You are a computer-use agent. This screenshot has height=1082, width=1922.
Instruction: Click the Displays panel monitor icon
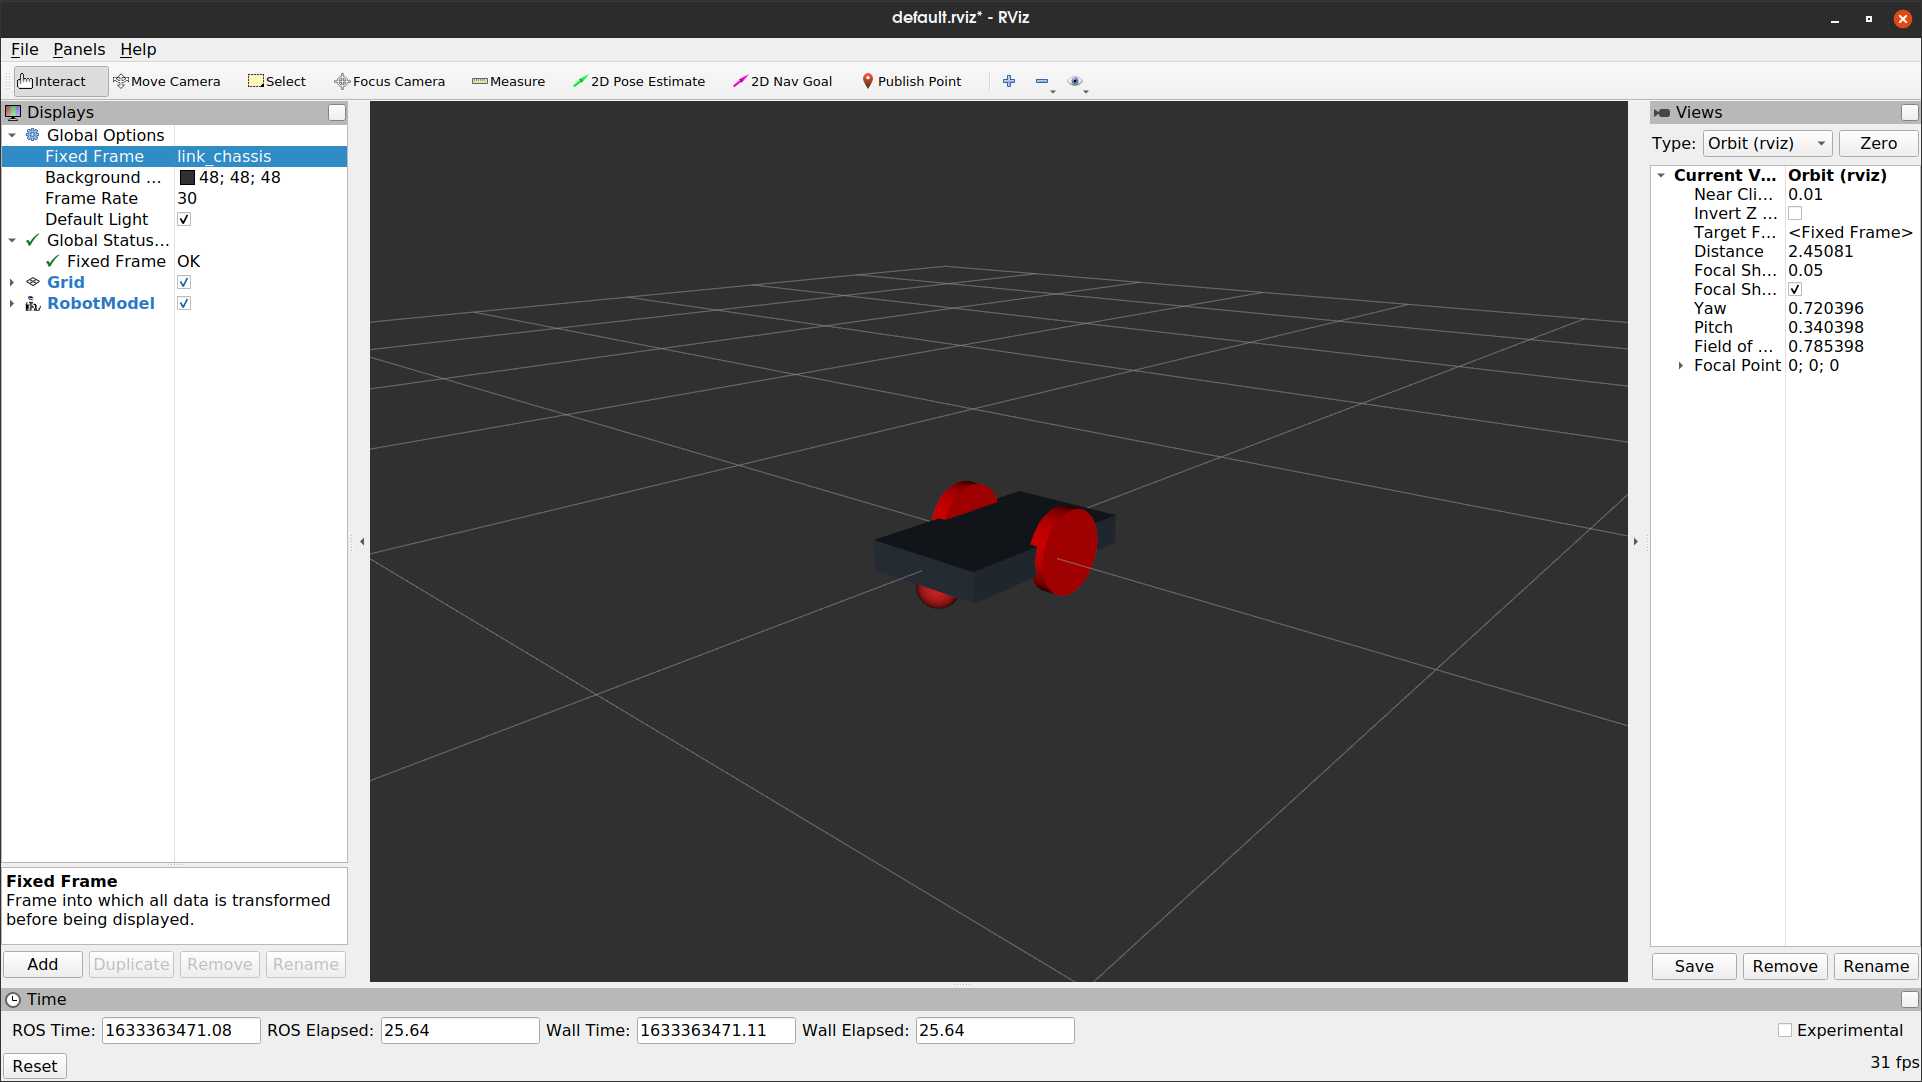click(x=13, y=112)
